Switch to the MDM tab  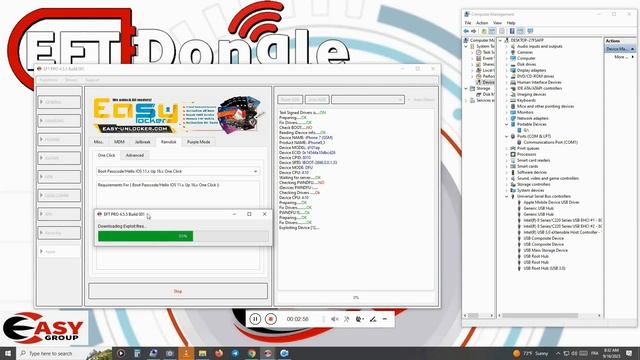pos(119,142)
